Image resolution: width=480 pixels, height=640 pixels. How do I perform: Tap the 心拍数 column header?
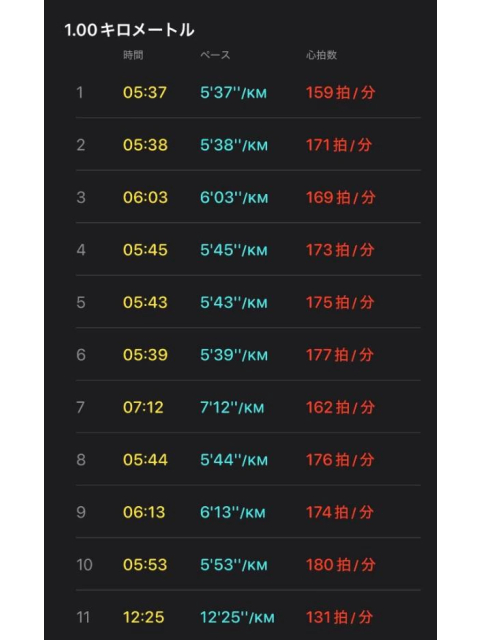point(322,55)
